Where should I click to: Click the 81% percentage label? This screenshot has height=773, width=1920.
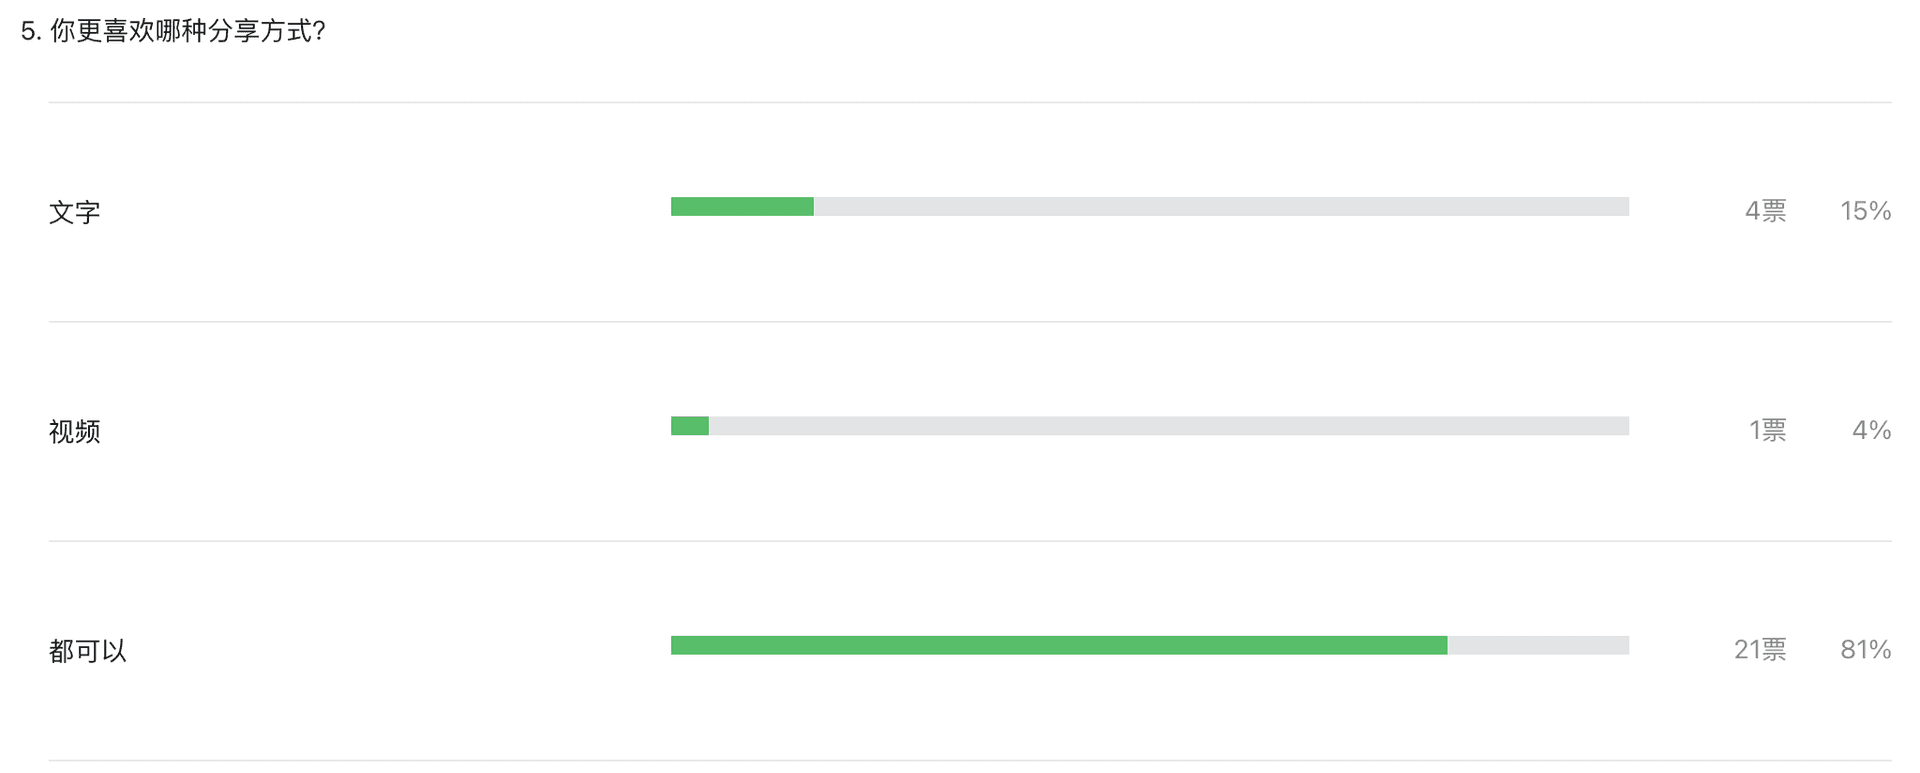point(1865,650)
